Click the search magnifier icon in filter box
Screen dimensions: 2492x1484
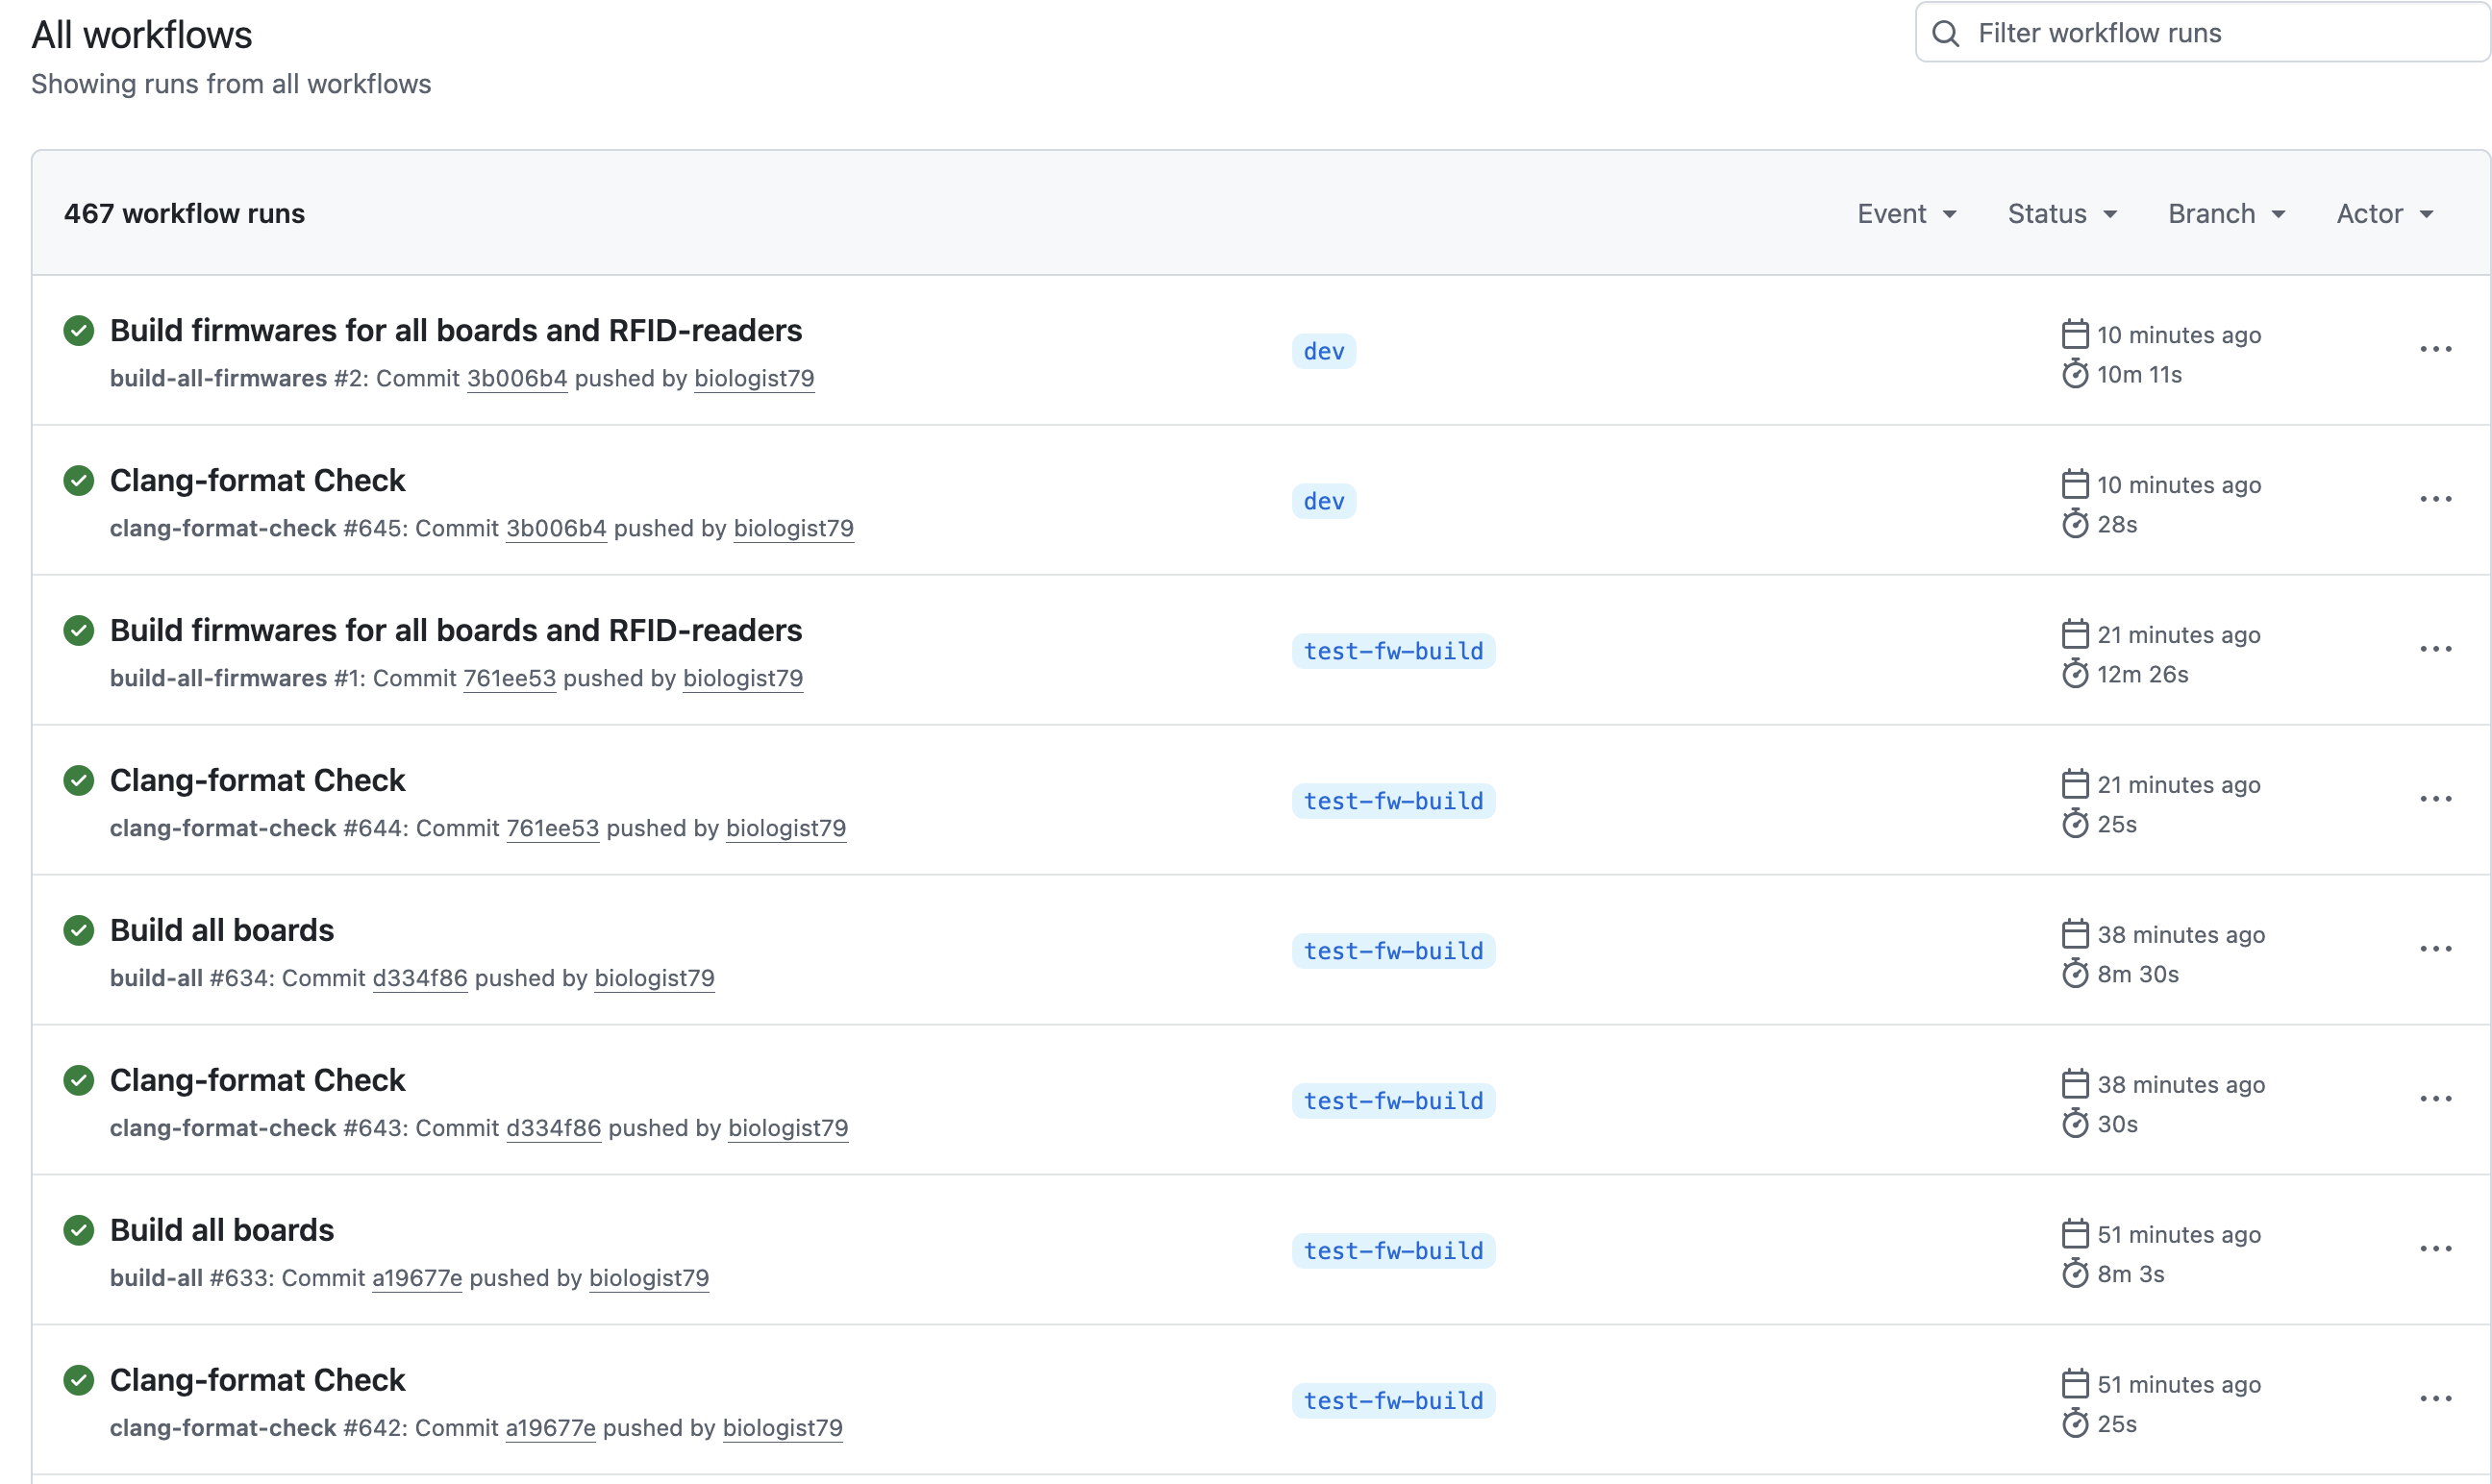tap(1945, 33)
